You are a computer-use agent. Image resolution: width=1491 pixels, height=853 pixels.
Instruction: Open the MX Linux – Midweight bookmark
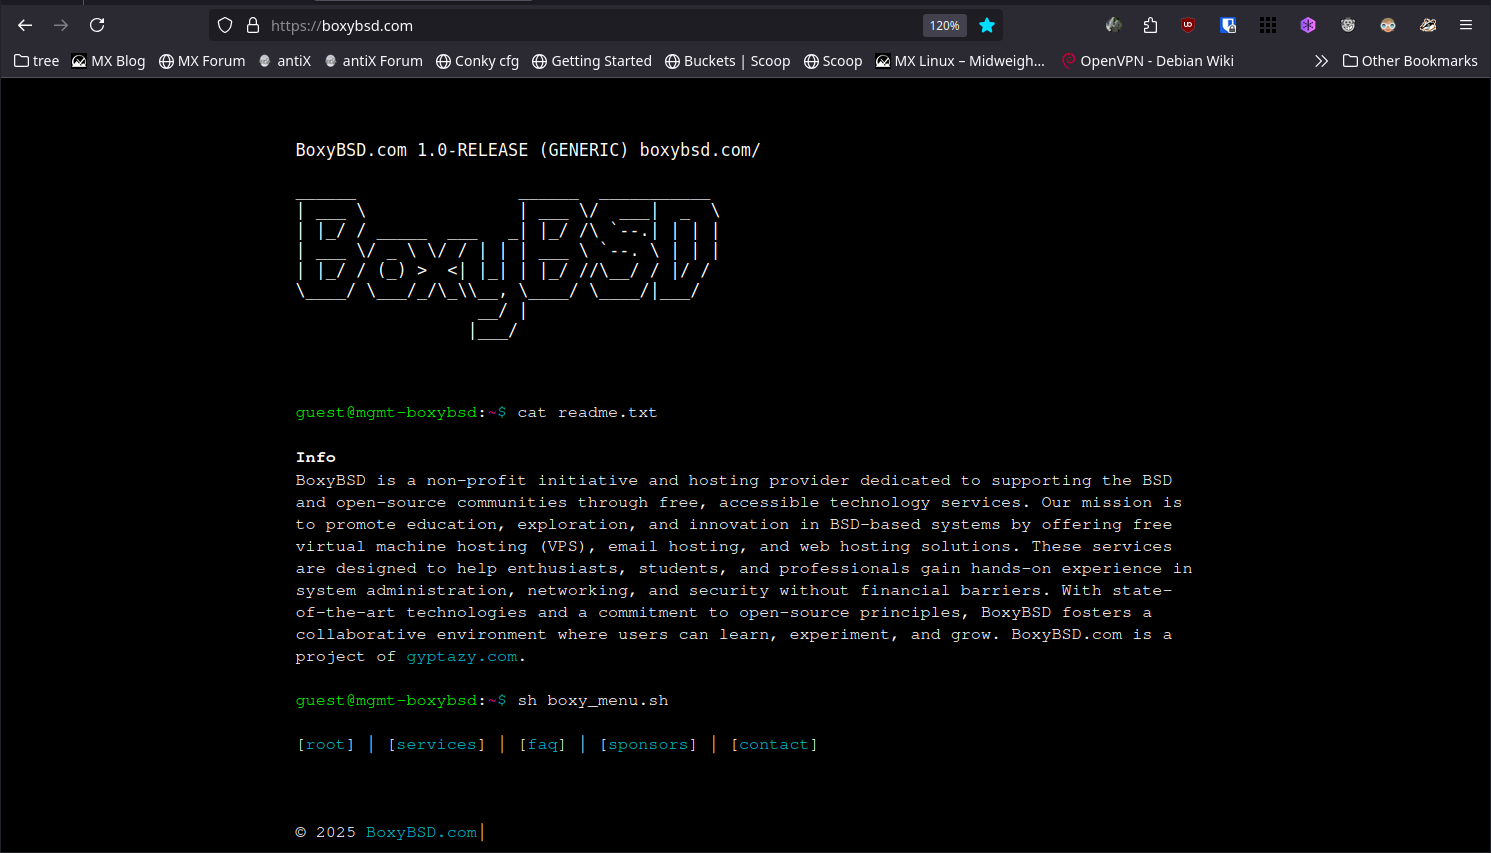960,61
